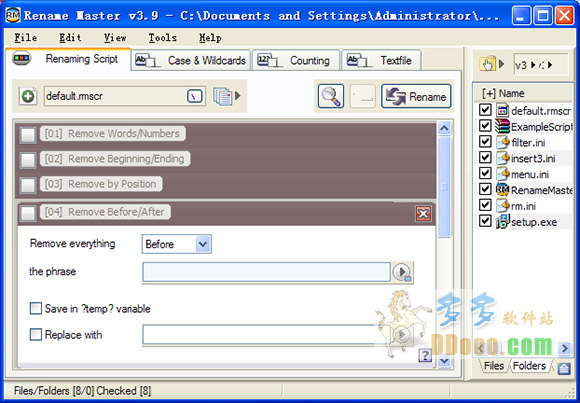
Task: Click script list scroll down arrow
Action: click(x=444, y=360)
